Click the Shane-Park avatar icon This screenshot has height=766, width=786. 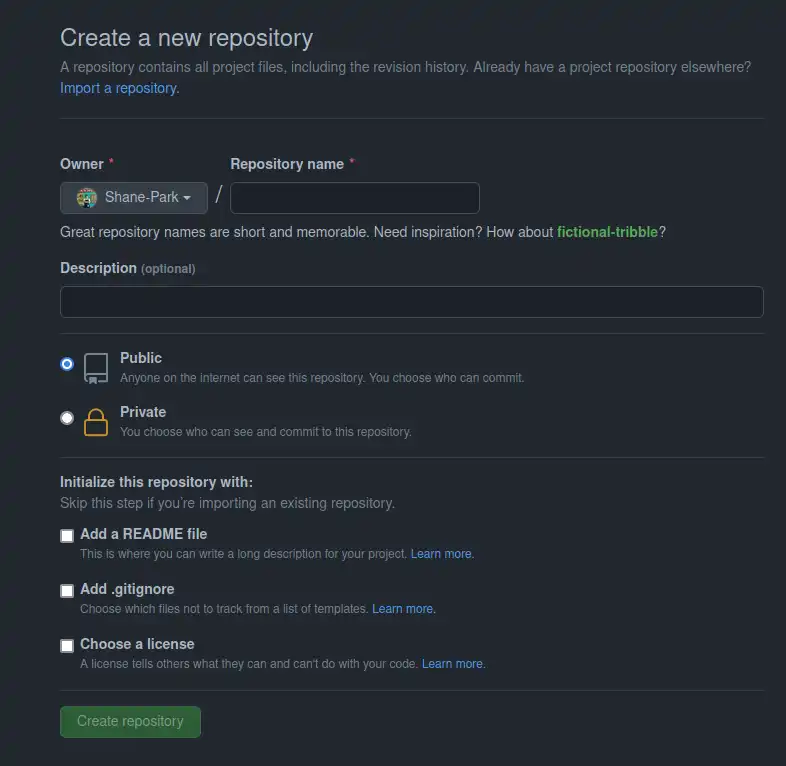point(87,198)
